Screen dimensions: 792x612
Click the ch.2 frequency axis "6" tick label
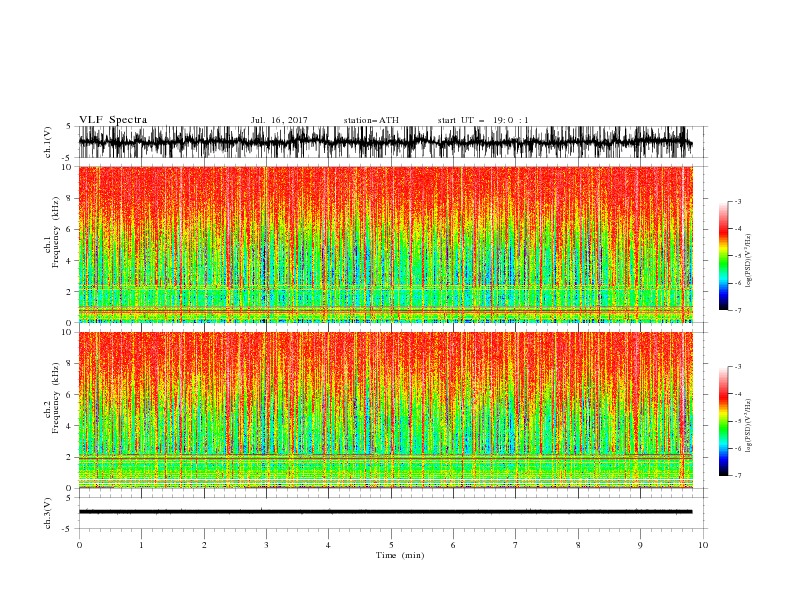(x=70, y=395)
